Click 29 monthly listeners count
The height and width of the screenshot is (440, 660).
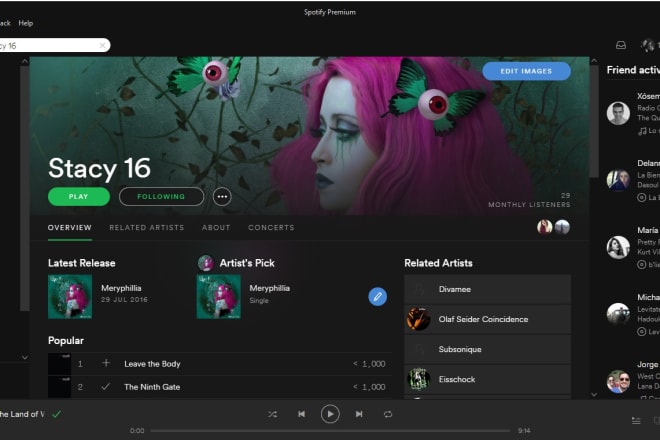click(565, 196)
